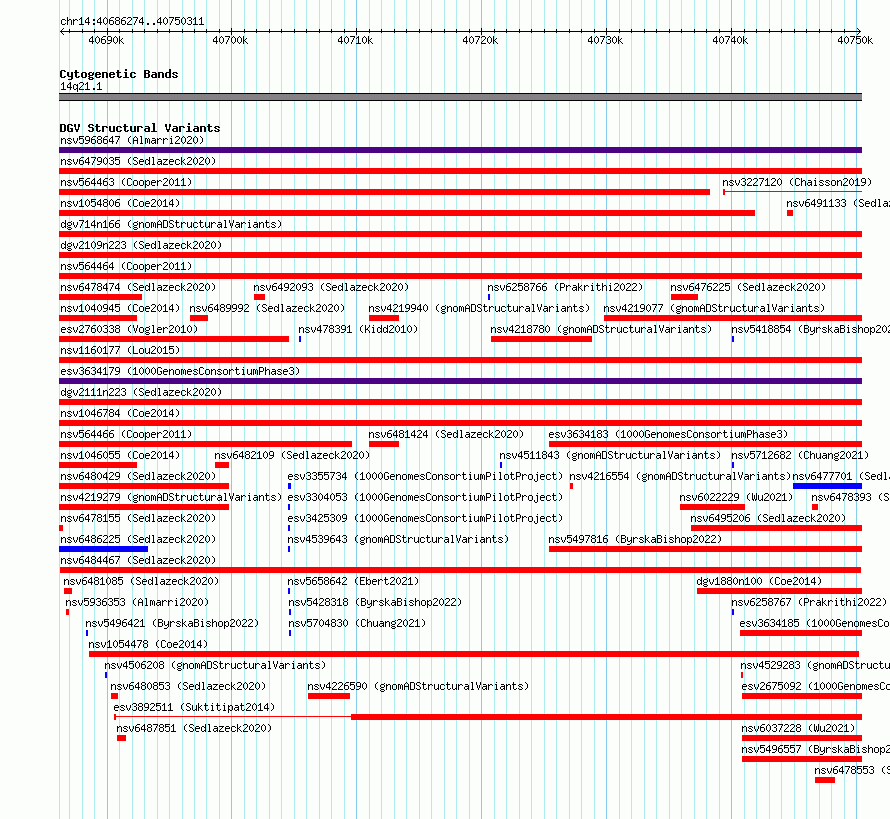Click nsv4219077 (gnomADStructuralVariants) label
This screenshot has width=890, height=819.
pos(714,308)
